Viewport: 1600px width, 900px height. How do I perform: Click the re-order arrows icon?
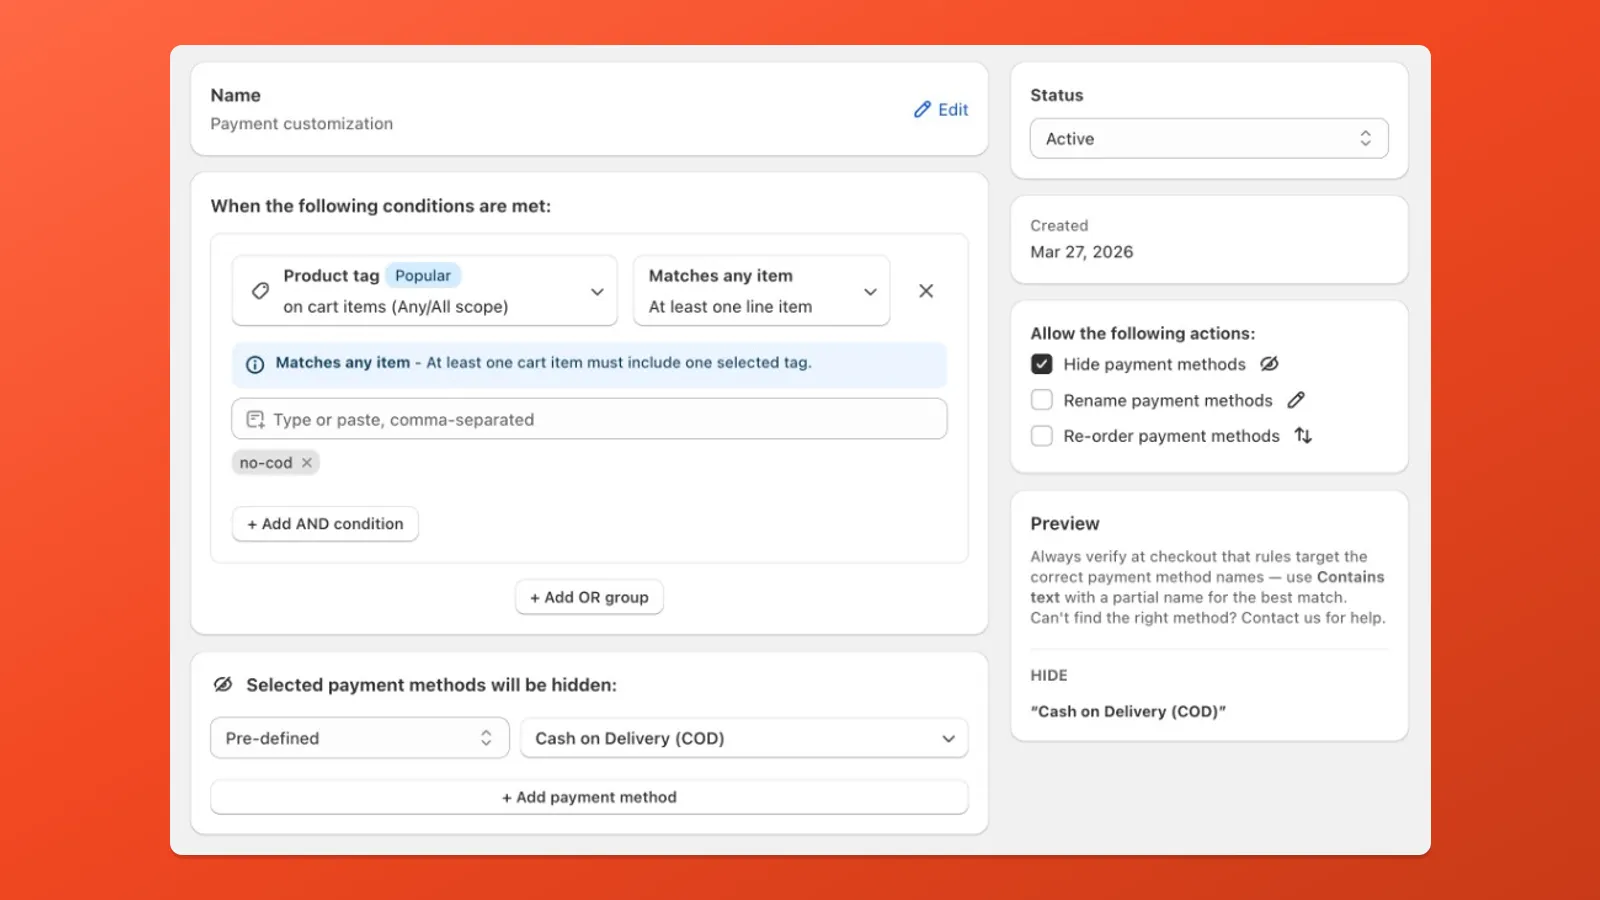[1303, 436]
